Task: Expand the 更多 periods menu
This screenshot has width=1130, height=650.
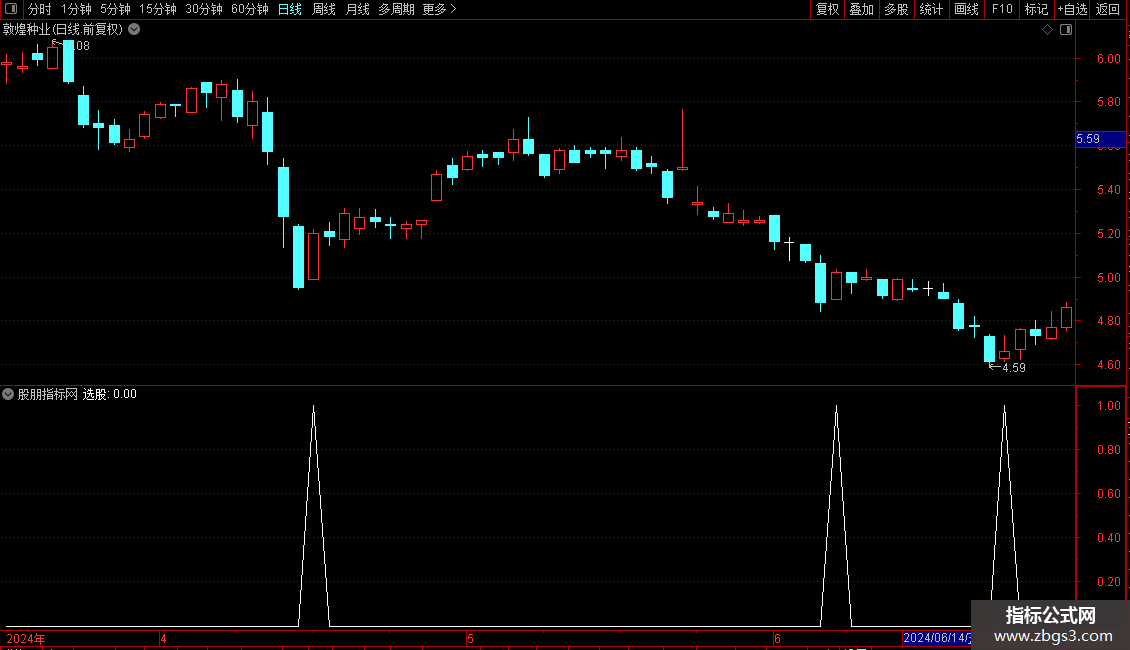Action: pyautogui.click(x=439, y=9)
